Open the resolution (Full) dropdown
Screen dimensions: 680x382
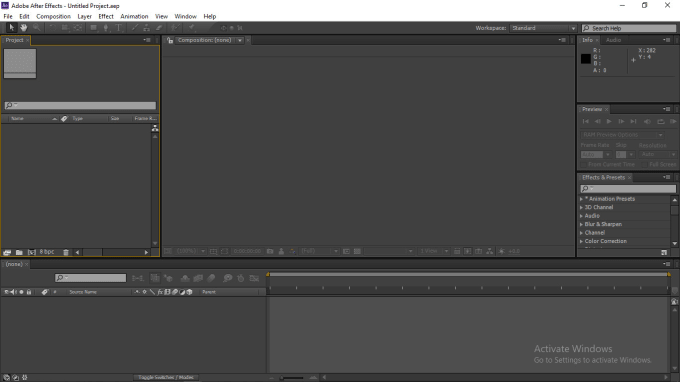pyautogui.click(x=319, y=251)
